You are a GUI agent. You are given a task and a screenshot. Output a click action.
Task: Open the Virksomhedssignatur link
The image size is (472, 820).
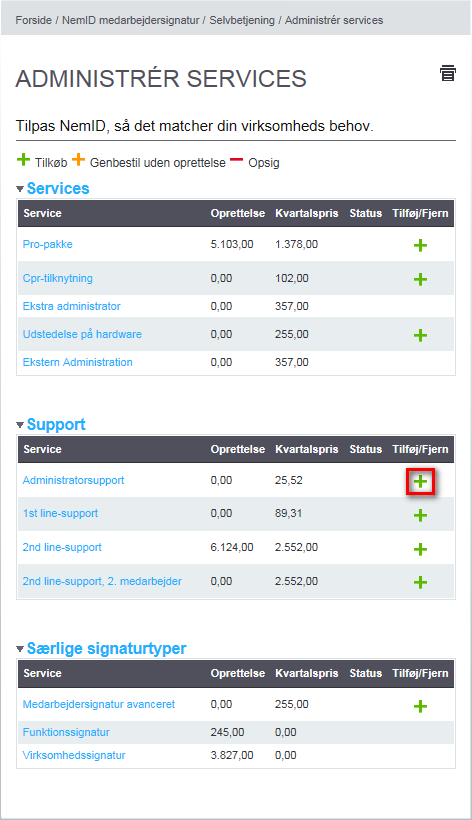(x=74, y=755)
